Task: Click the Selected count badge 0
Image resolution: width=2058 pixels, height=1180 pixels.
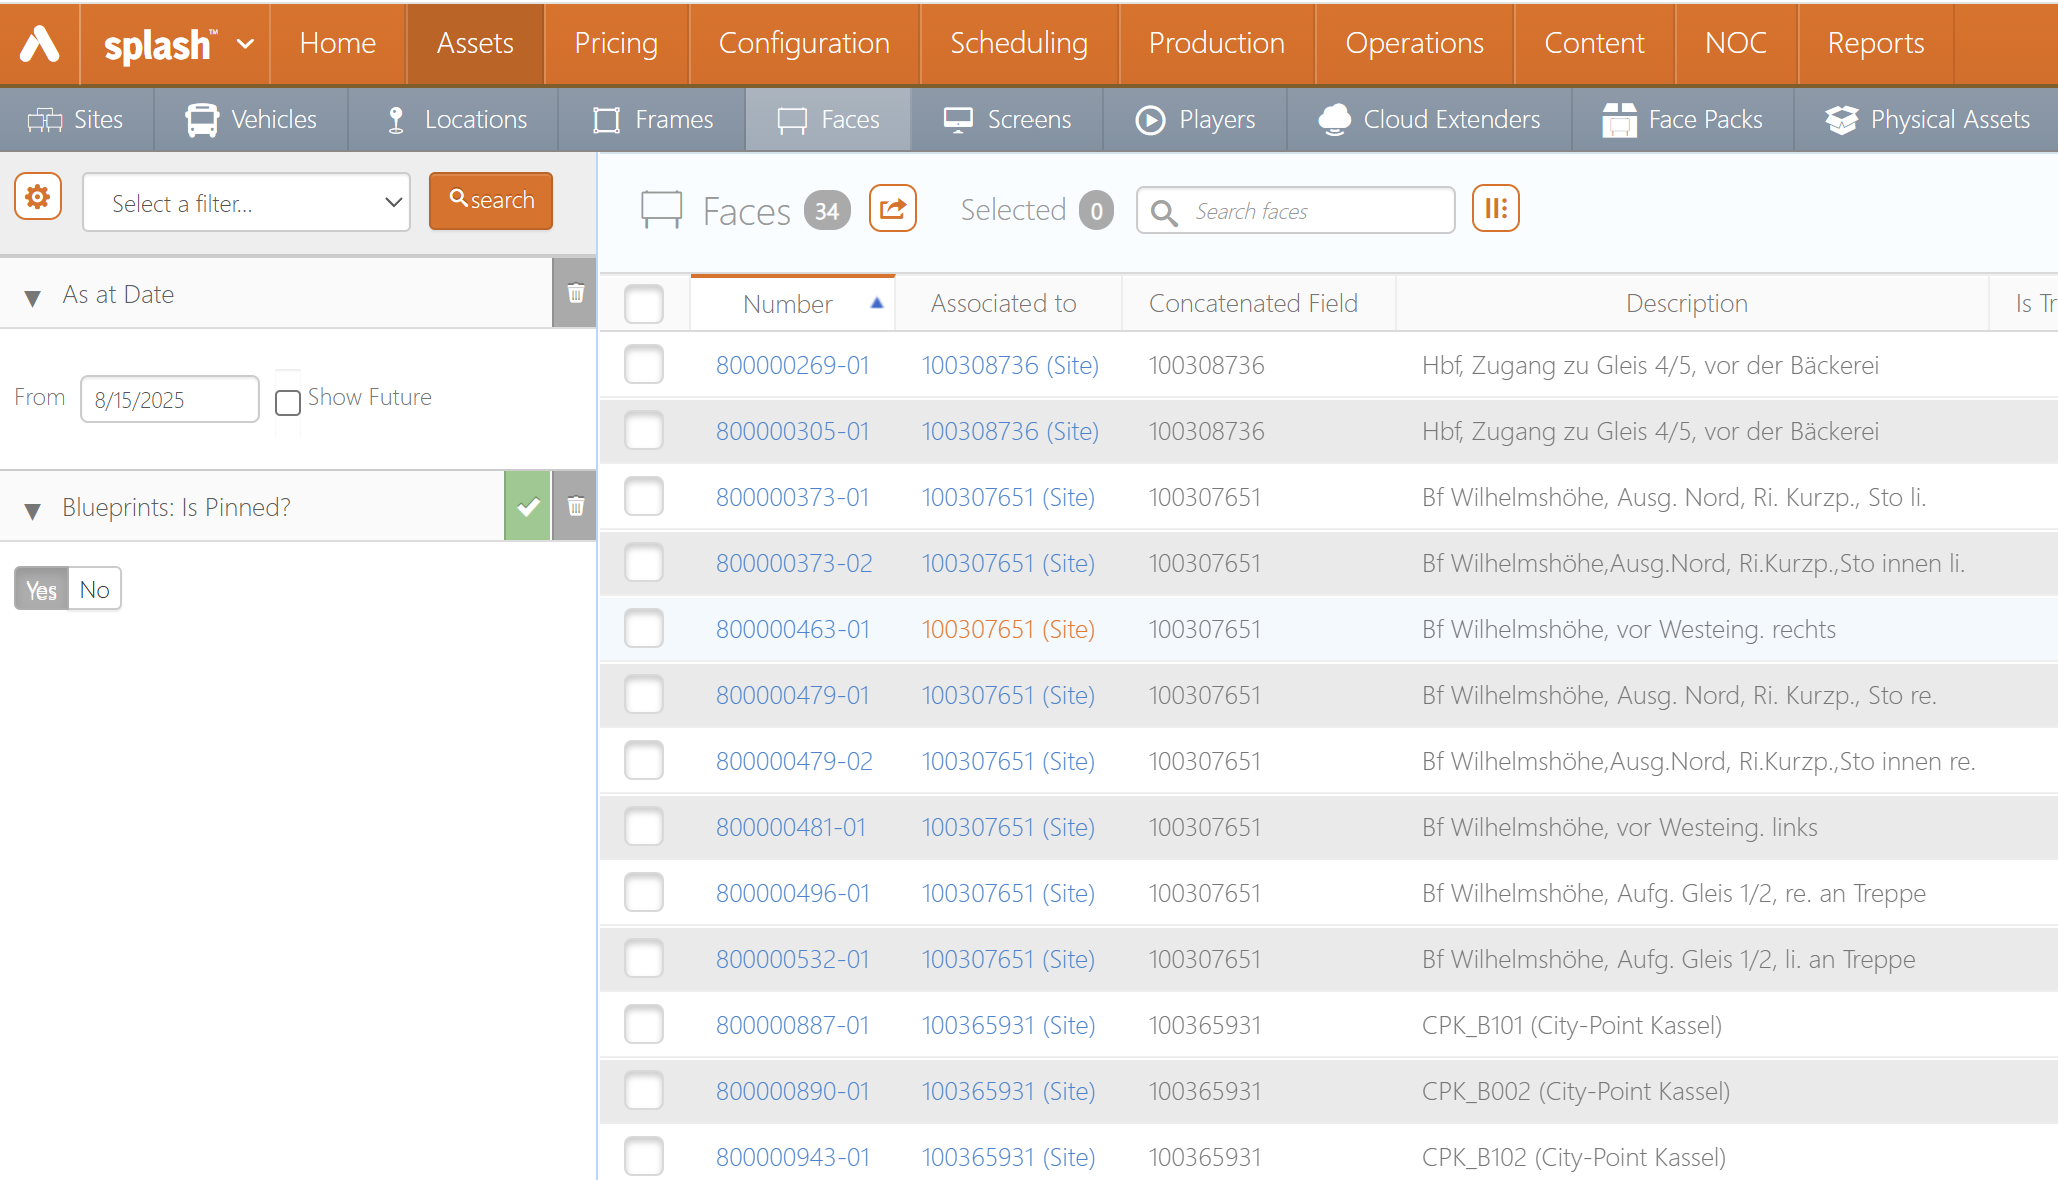Action: pos(1096,211)
